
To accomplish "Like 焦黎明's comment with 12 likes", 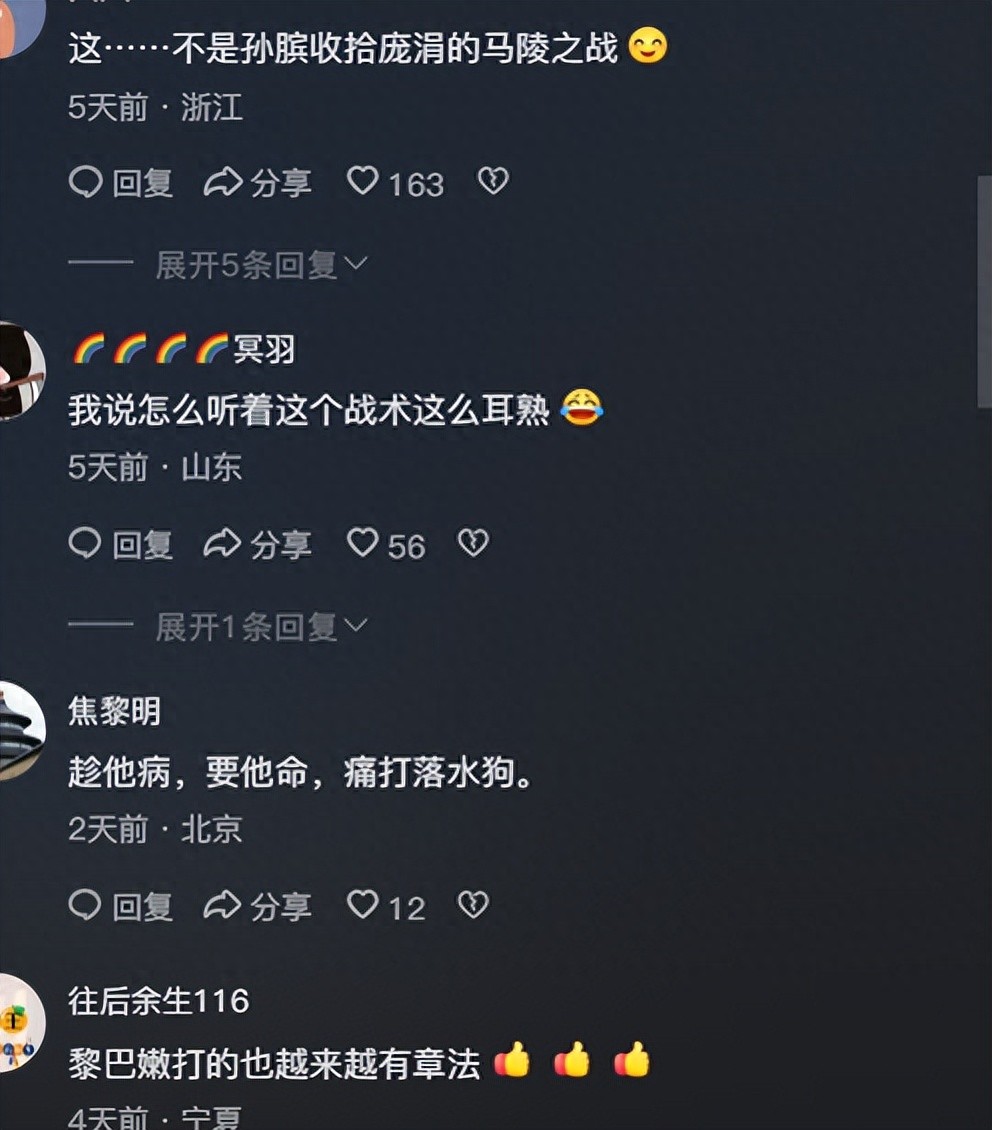I will pos(386,906).
